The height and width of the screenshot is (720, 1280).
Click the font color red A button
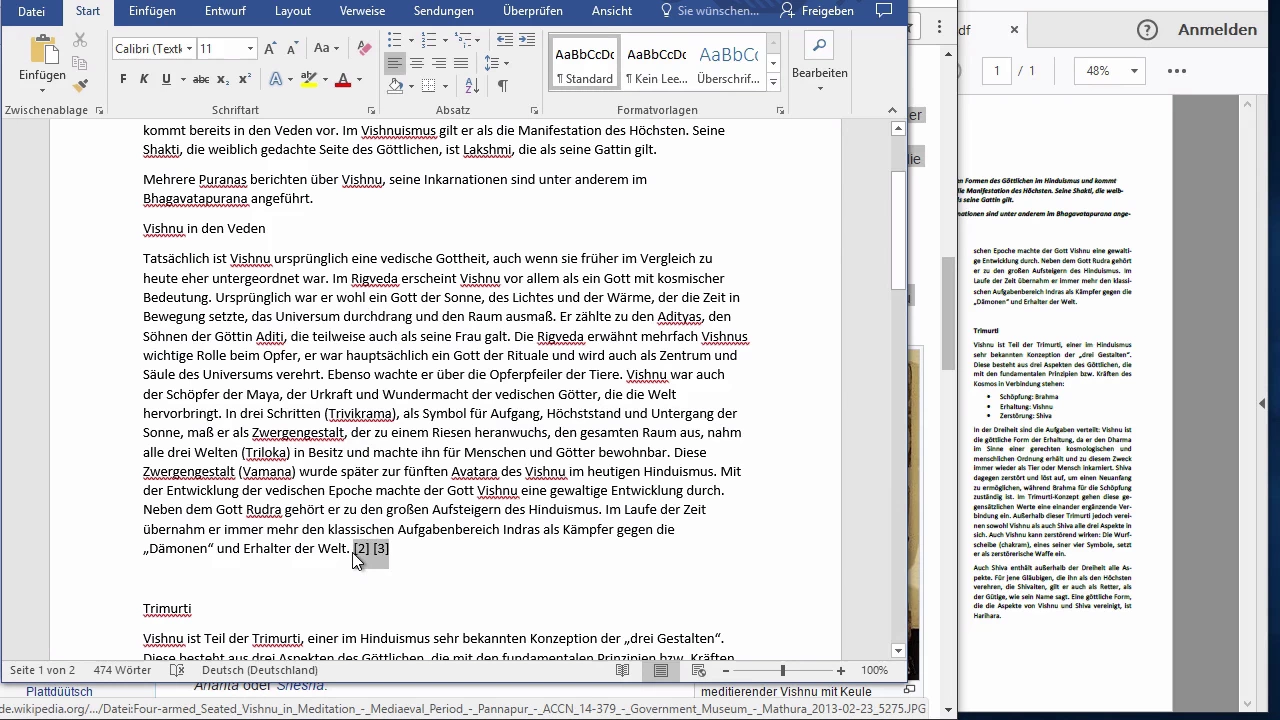click(x=343, y=79)
